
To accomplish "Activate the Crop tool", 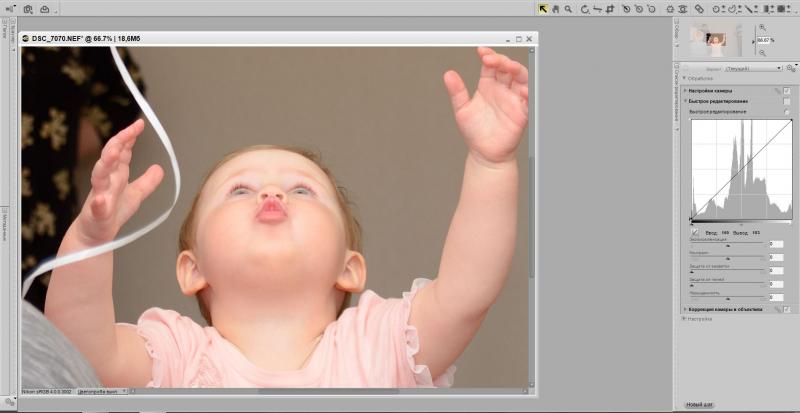I will point(610,9).
